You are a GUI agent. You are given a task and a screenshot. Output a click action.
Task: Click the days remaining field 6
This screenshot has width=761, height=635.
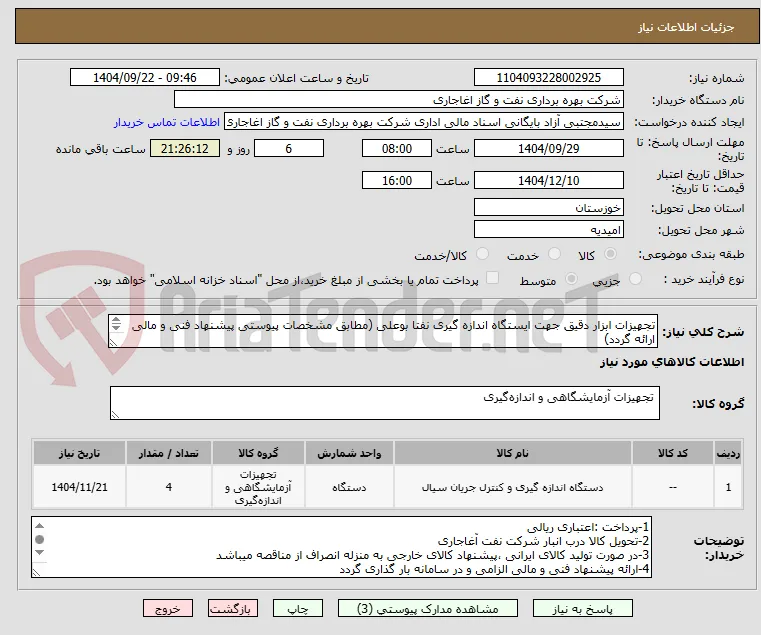[x=289, y=149]
